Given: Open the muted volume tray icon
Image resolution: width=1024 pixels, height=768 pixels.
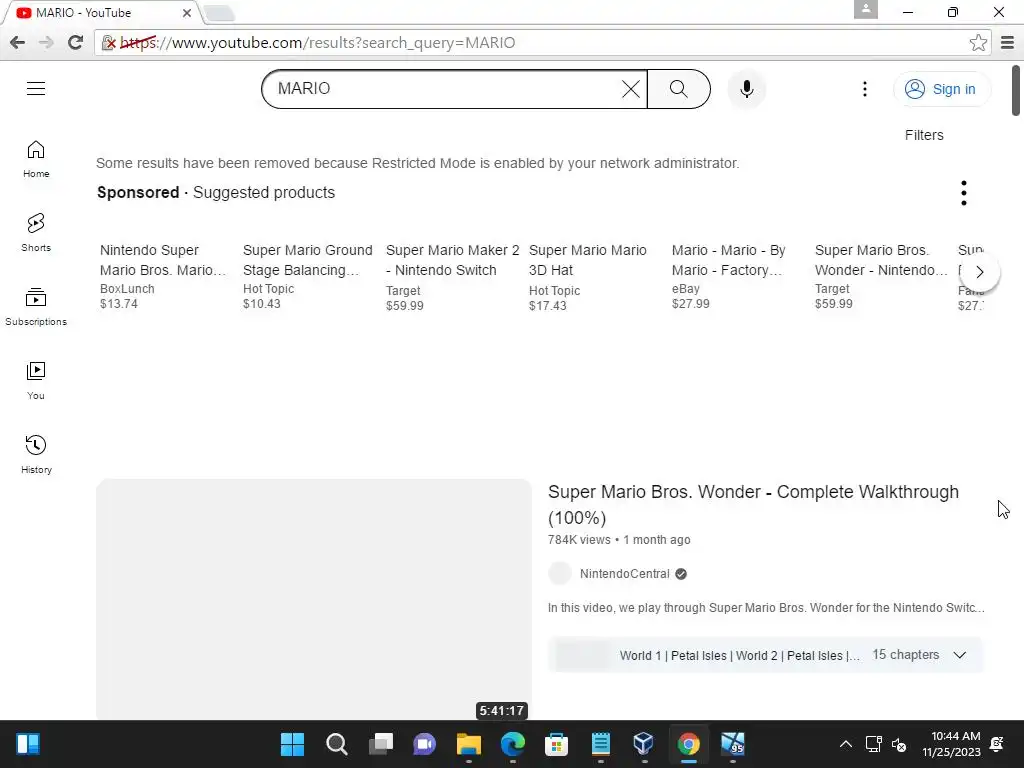Looking at the screenshot, I should pos(899,744).
